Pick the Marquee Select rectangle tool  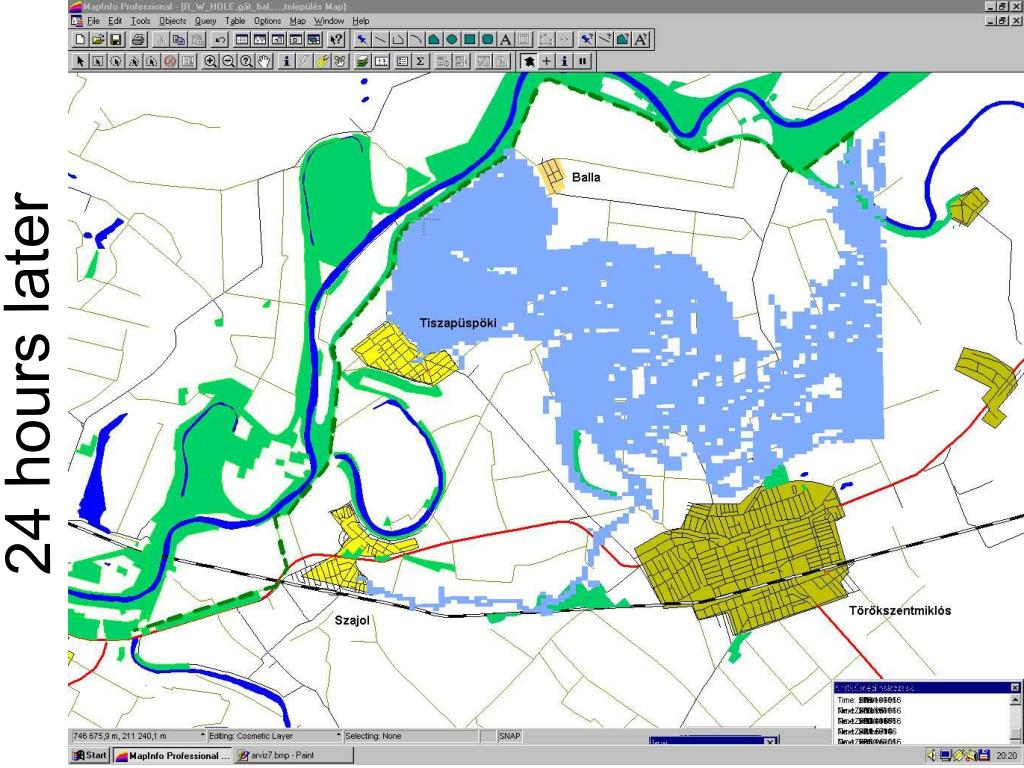coord(98,61)
